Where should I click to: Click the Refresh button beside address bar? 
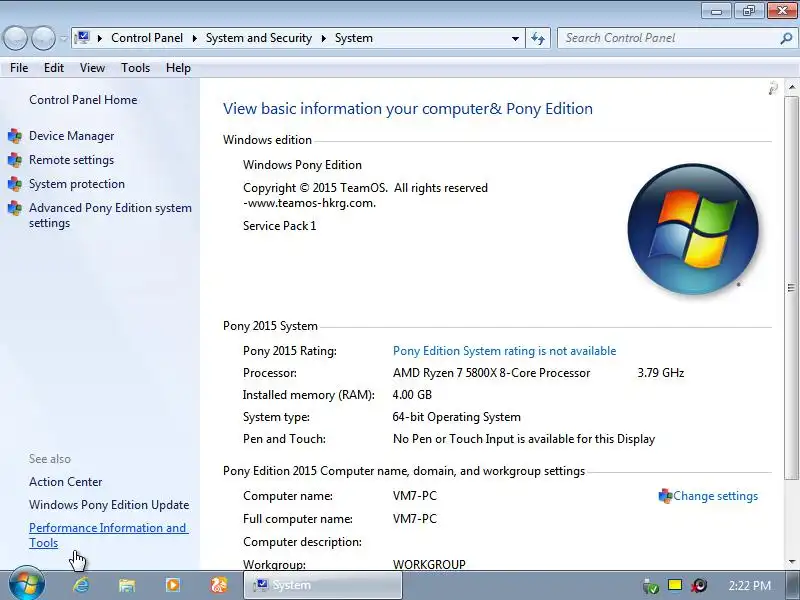coord(538,38)
